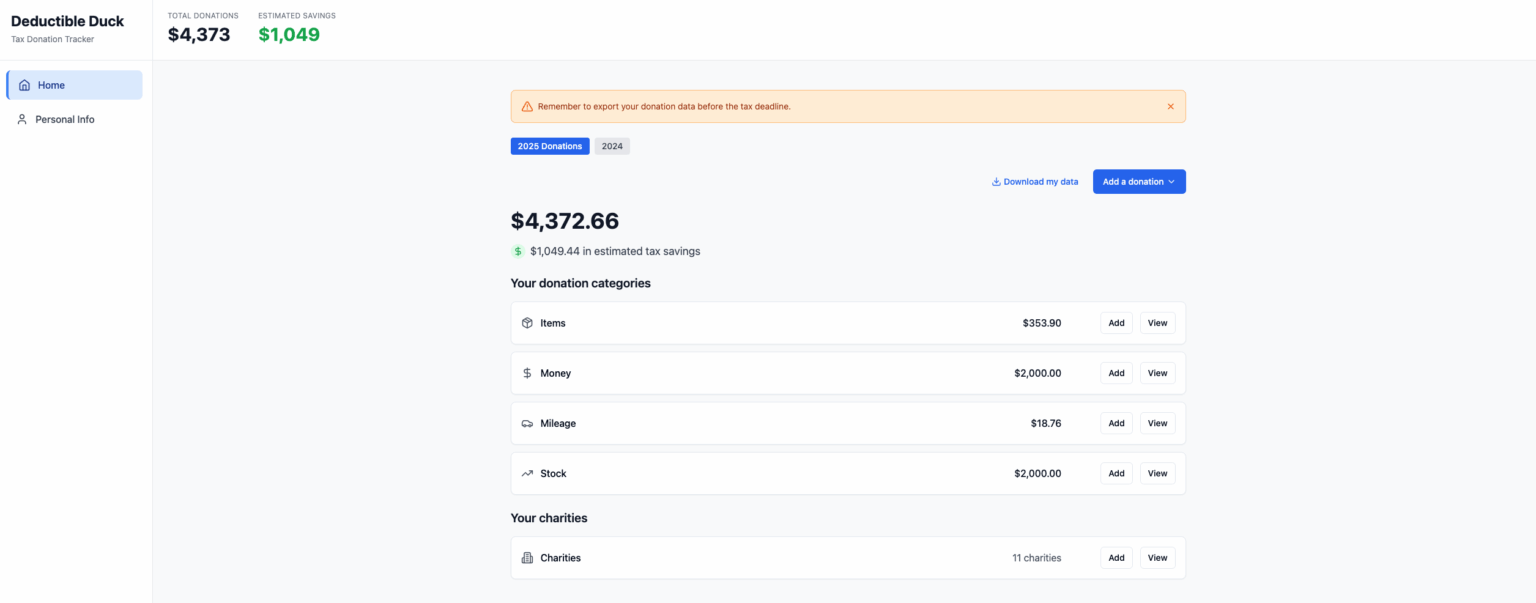Click the green dollar badge near tax savings
The image size is (1536, 603).
[518, 251]
